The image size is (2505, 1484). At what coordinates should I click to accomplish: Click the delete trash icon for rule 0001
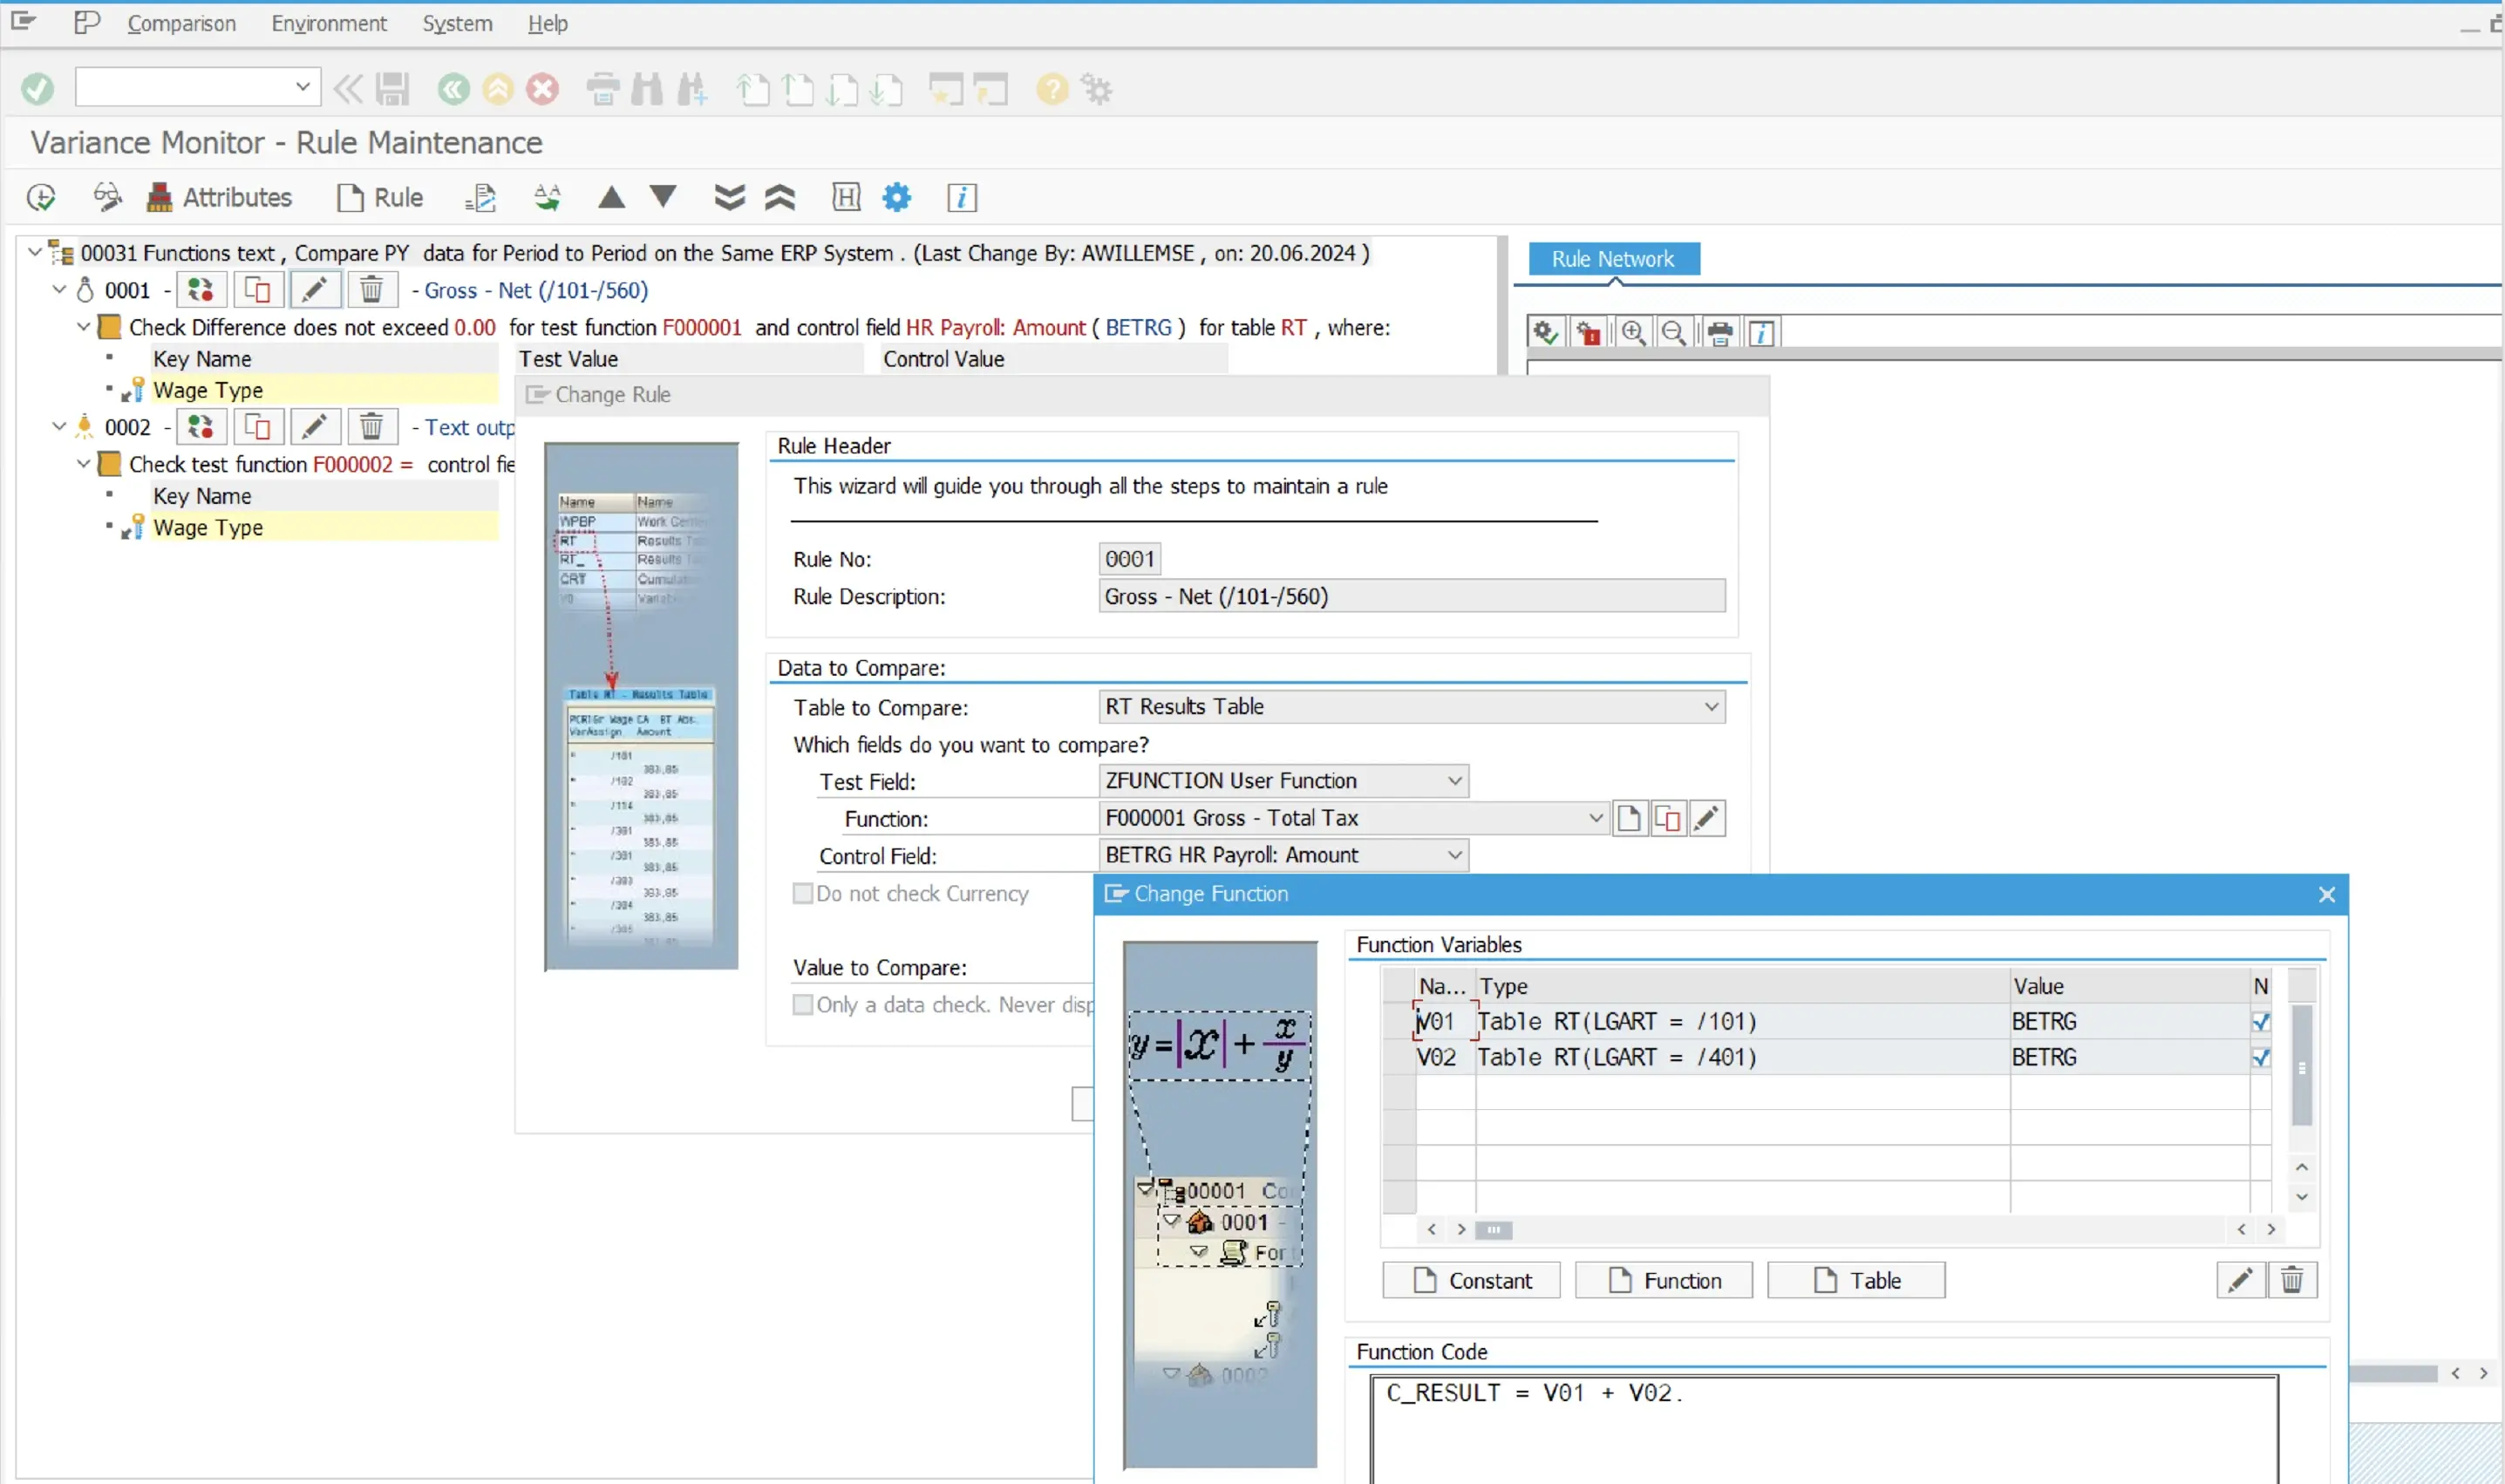point(371,290)
